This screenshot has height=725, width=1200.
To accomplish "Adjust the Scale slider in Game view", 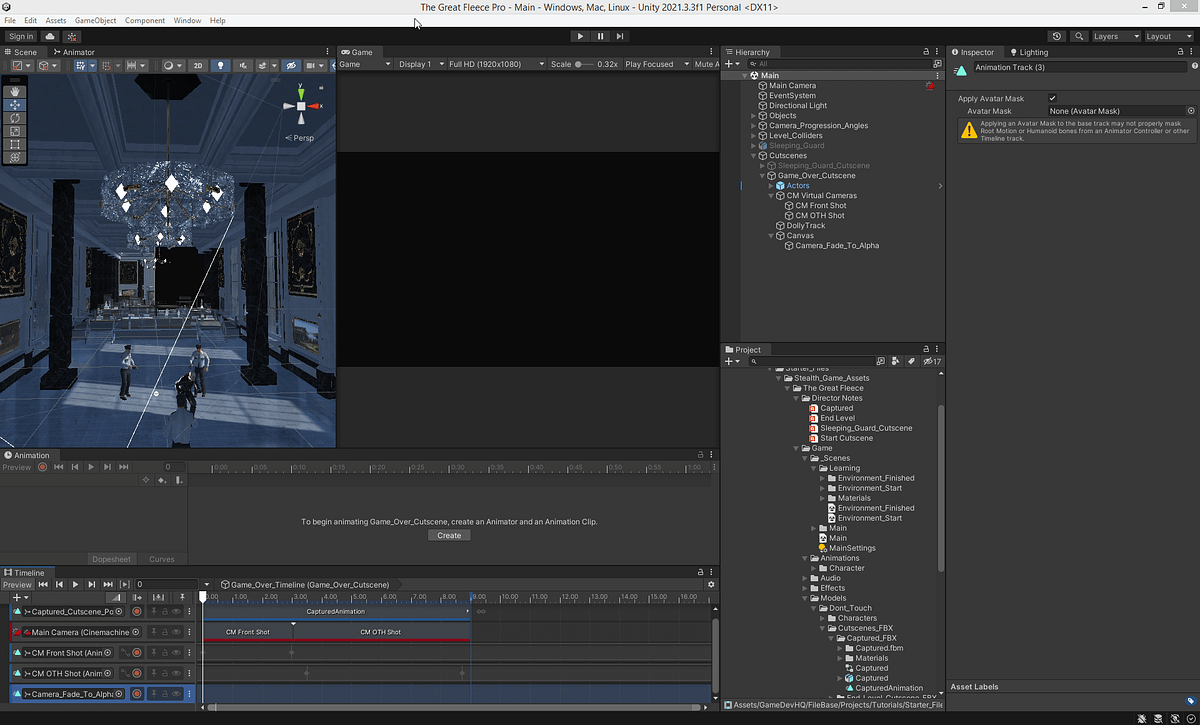I will 580,63.
